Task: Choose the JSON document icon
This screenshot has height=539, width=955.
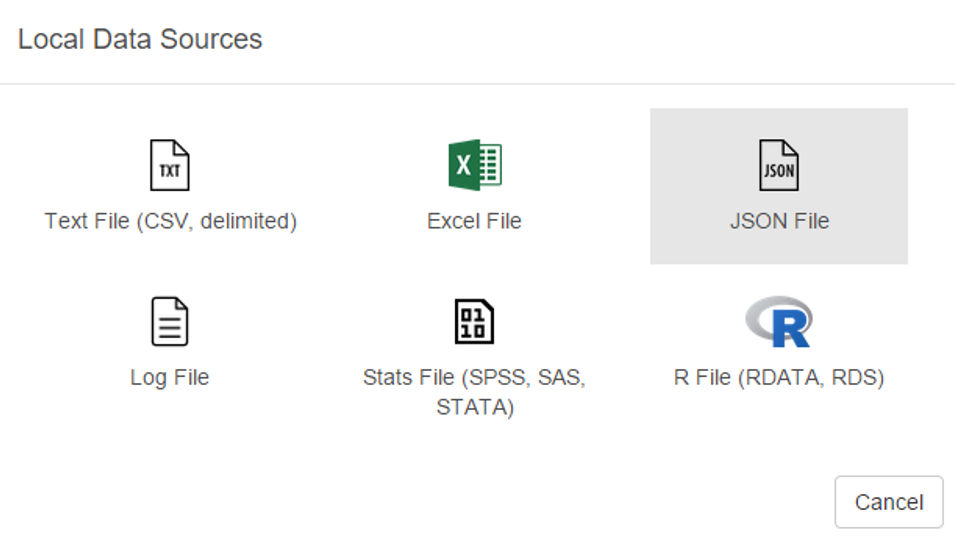Action: 779,166
